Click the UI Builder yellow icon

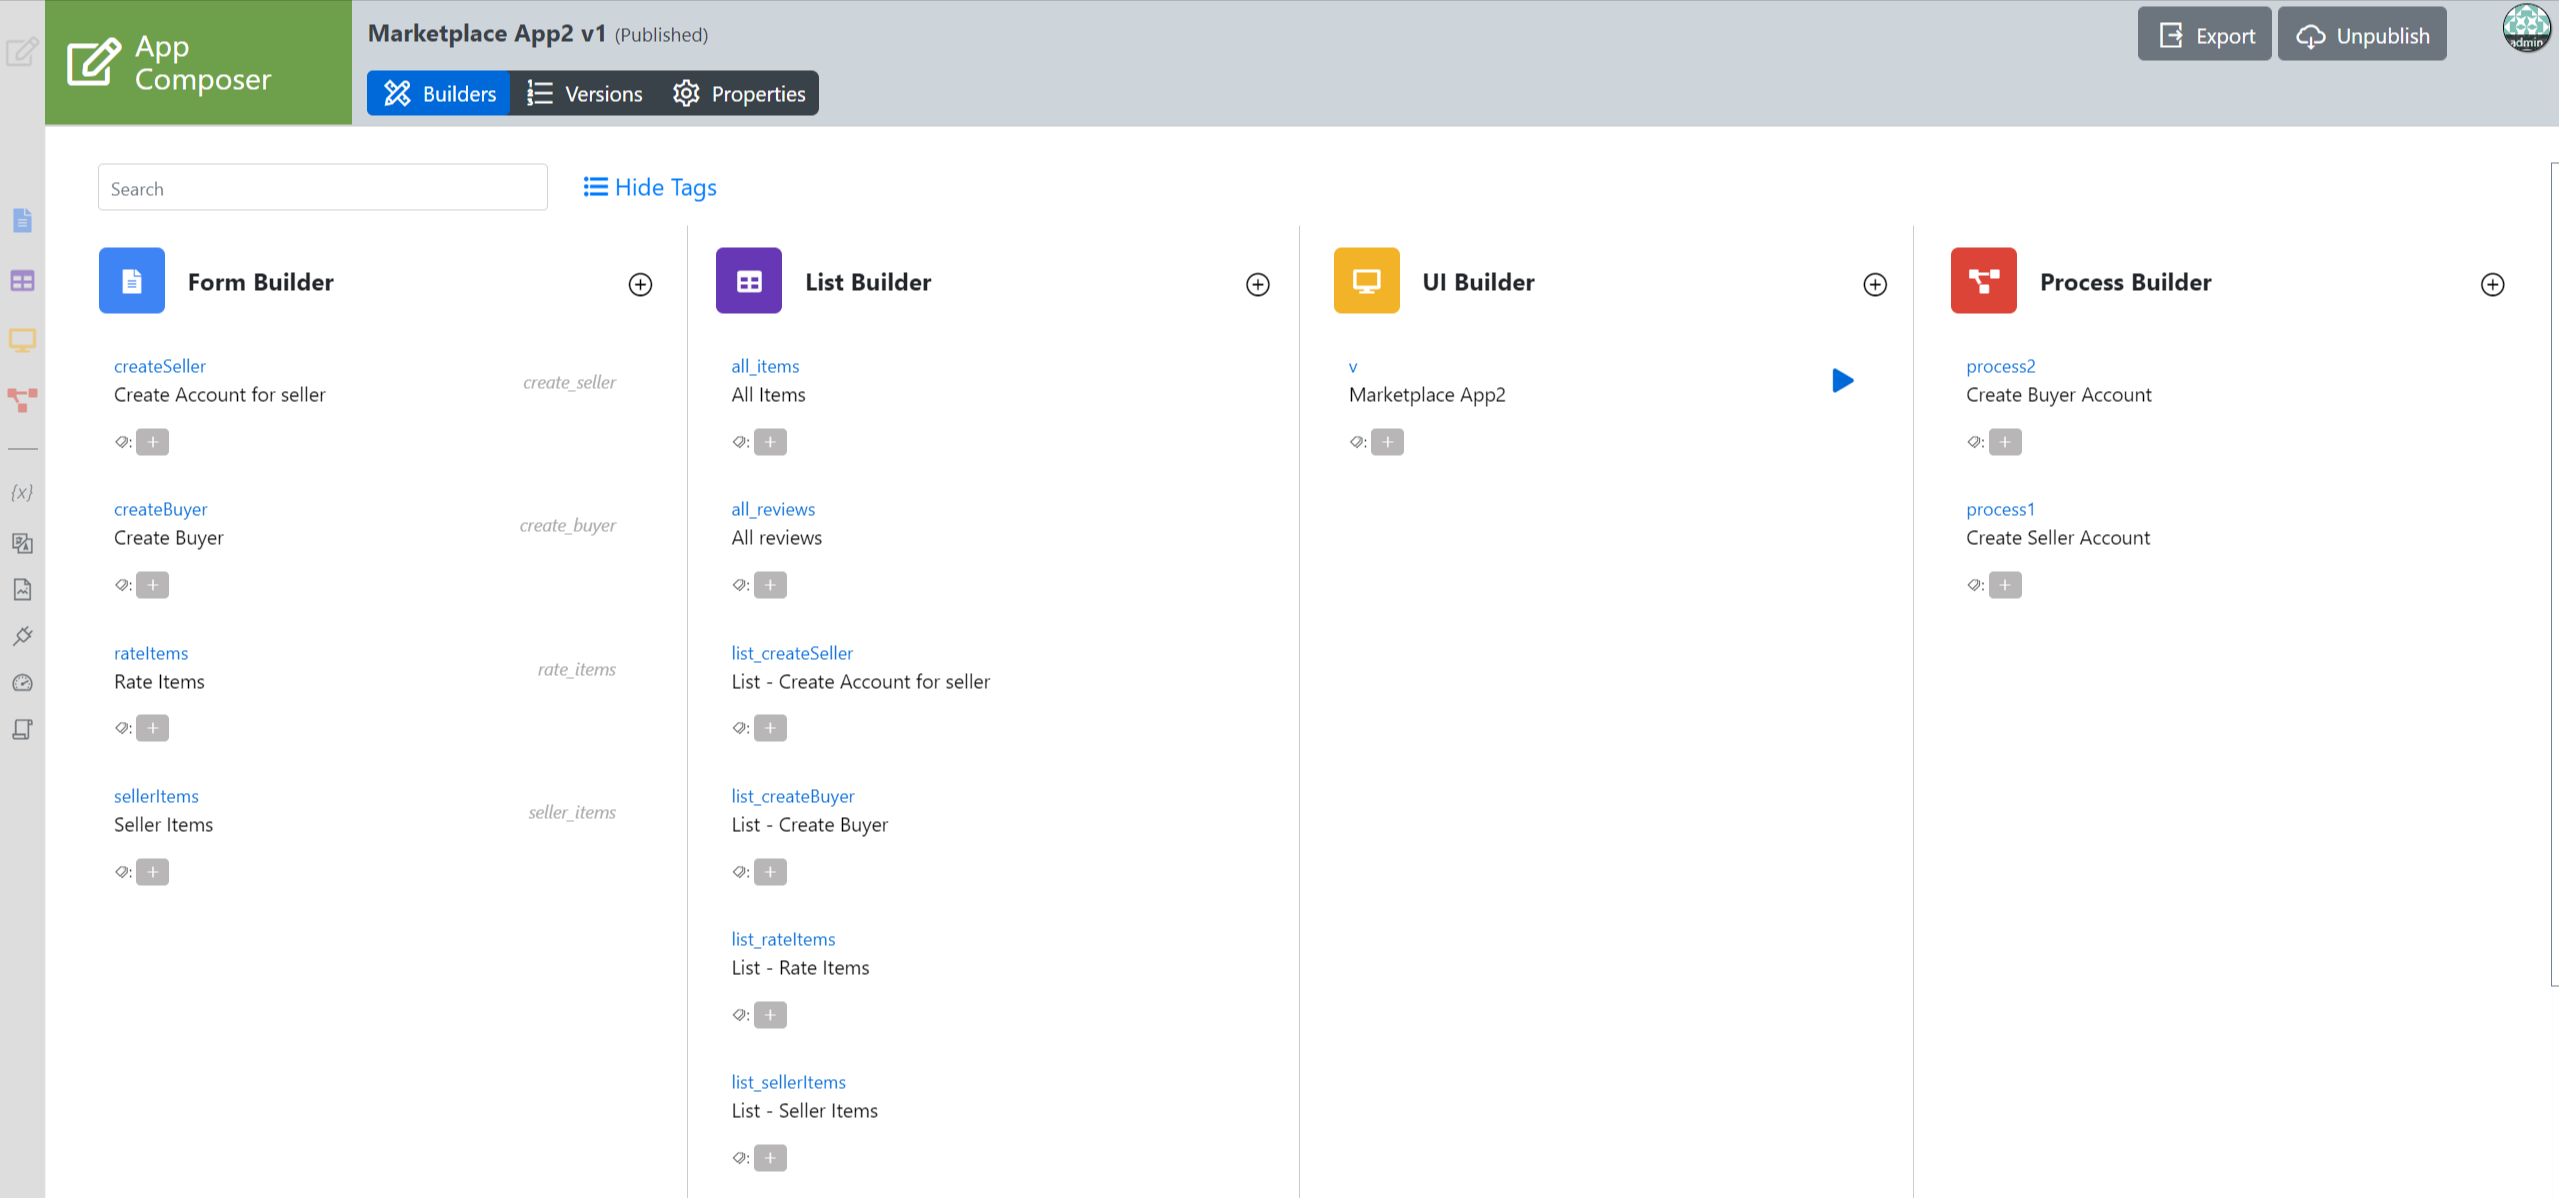coord(1366,281)
